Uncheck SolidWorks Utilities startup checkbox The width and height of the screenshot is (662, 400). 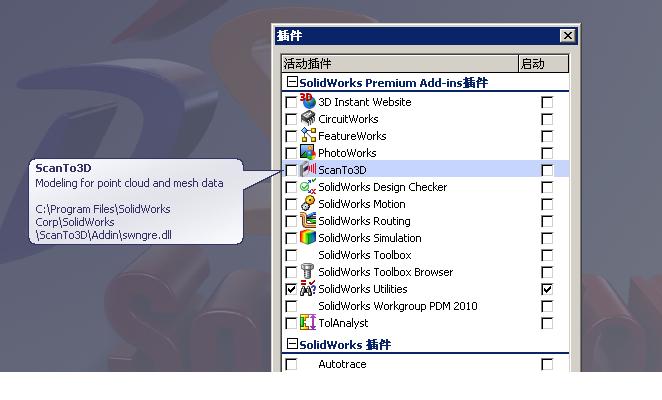pos(547,289)
